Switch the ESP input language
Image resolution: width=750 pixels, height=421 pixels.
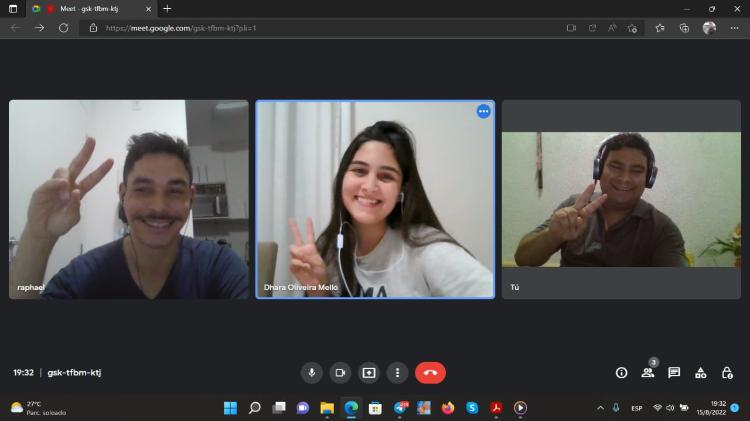637,408
